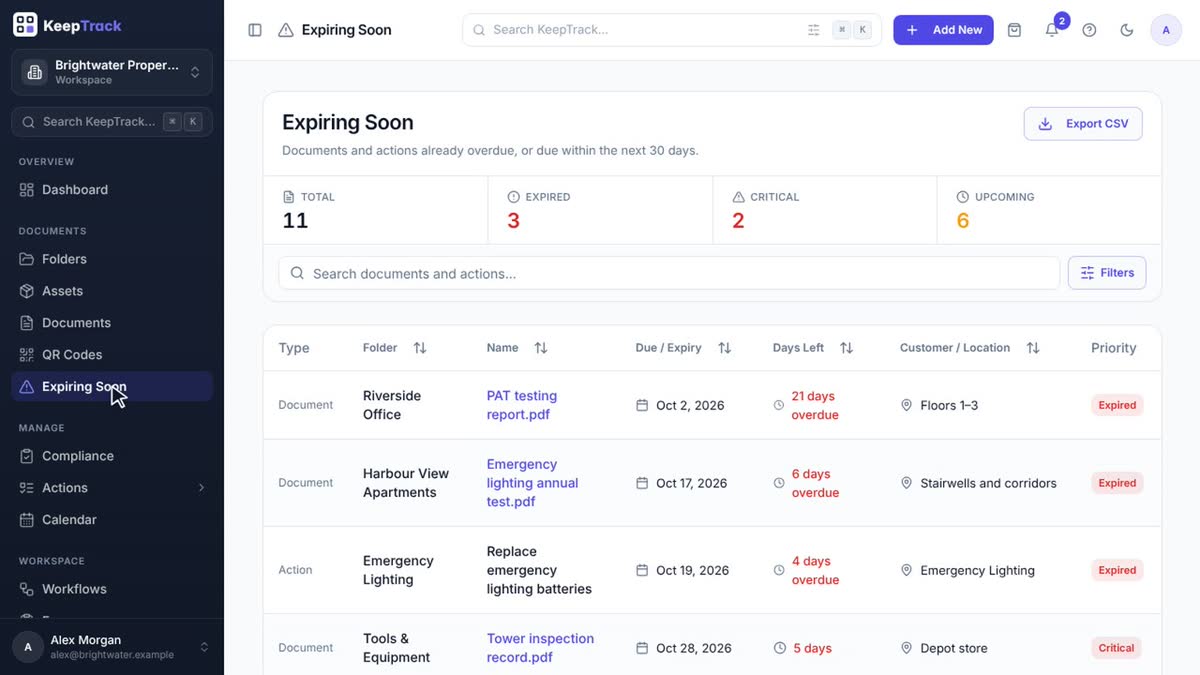Image resolution: width=1200 pixels, height=675 pixels.
Task: Open the help question-mark icon
Action: (x=1090, y=30)
